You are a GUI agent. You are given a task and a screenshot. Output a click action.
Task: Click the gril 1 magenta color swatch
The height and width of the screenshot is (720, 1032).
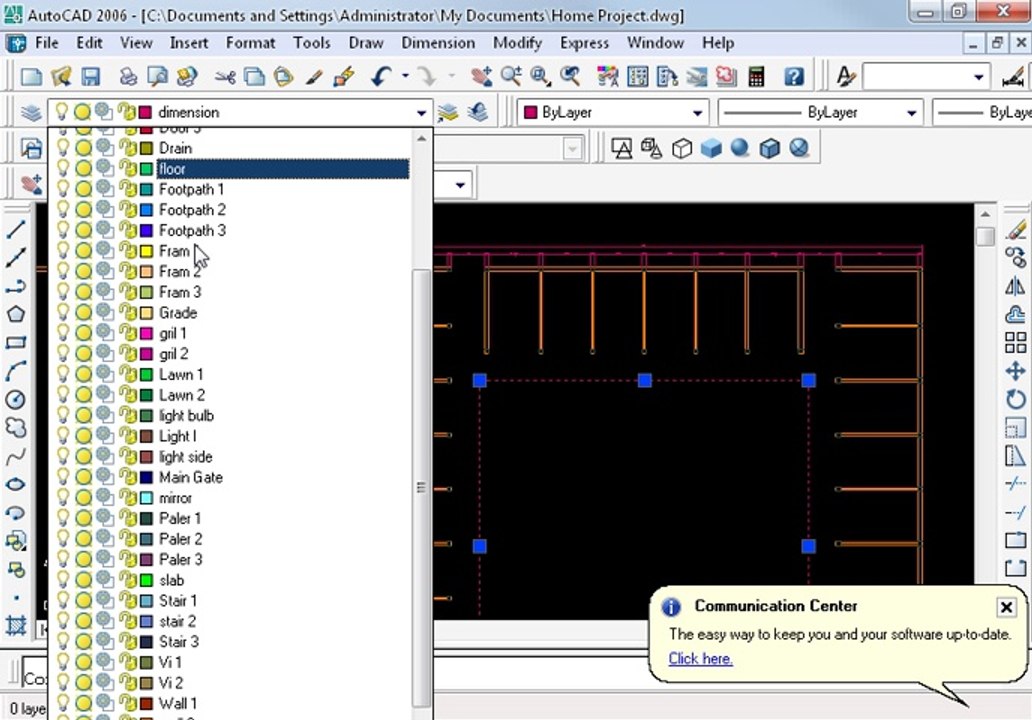146,334
